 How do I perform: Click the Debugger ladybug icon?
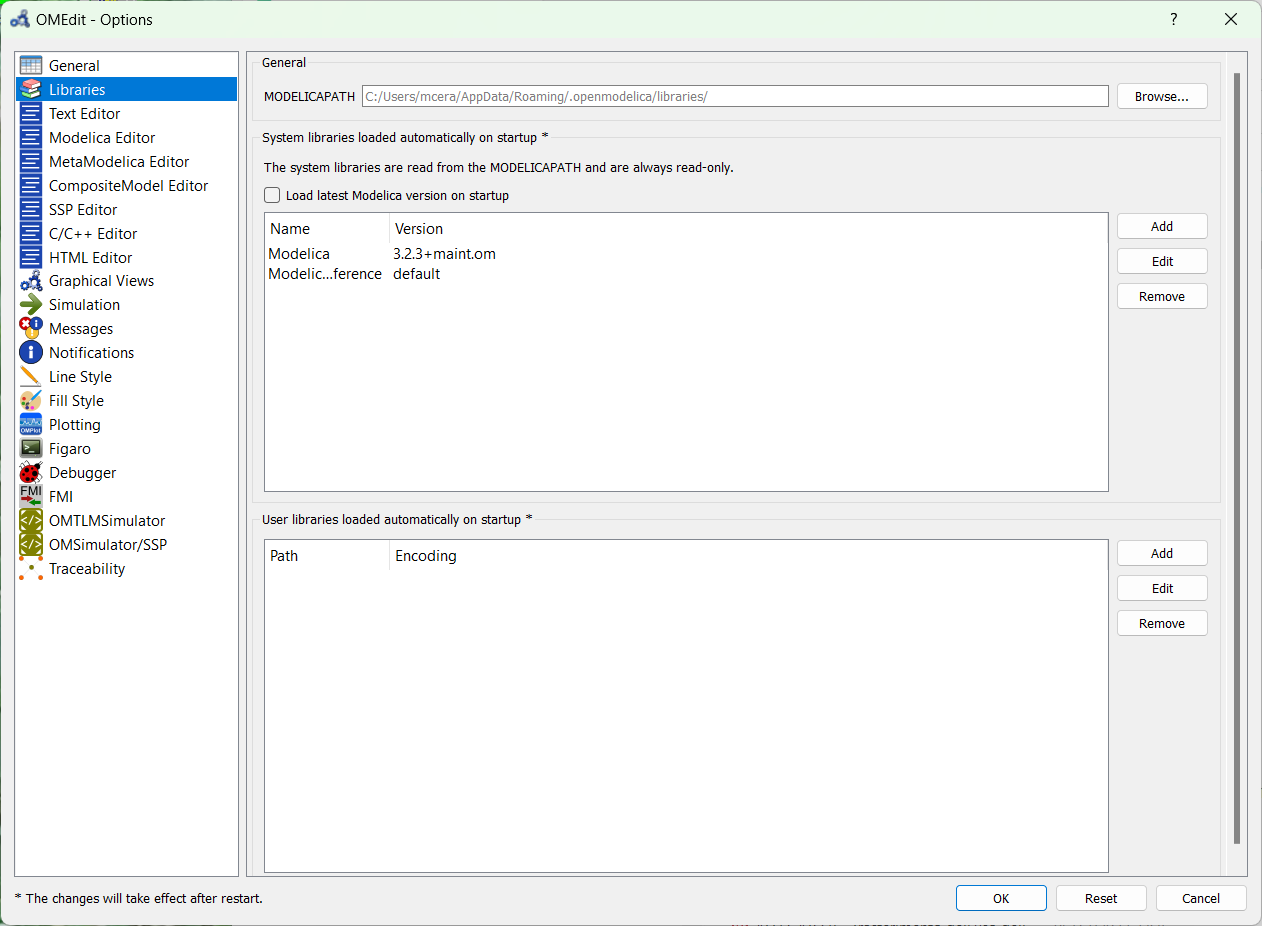pos(31,473)
